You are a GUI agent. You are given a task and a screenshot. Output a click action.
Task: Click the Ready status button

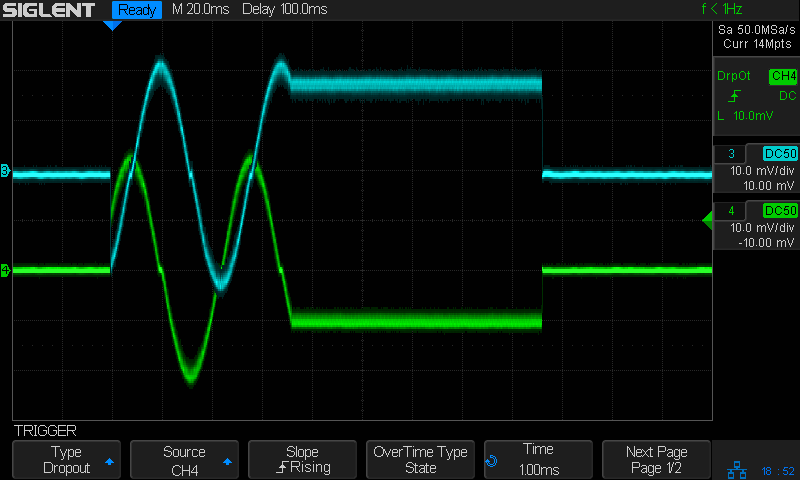(x=137, y=10)
